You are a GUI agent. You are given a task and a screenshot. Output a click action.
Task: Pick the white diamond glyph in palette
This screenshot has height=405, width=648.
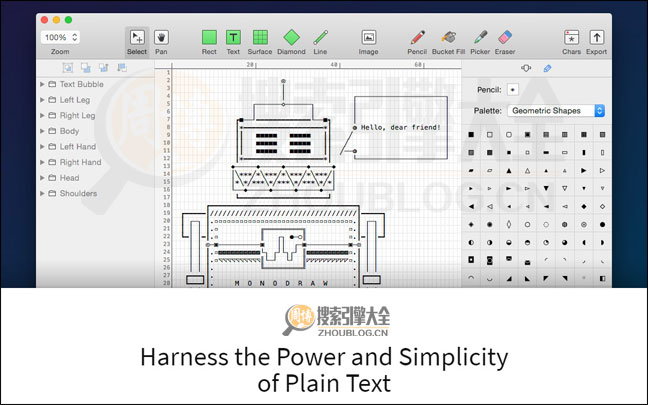[602, 206]
